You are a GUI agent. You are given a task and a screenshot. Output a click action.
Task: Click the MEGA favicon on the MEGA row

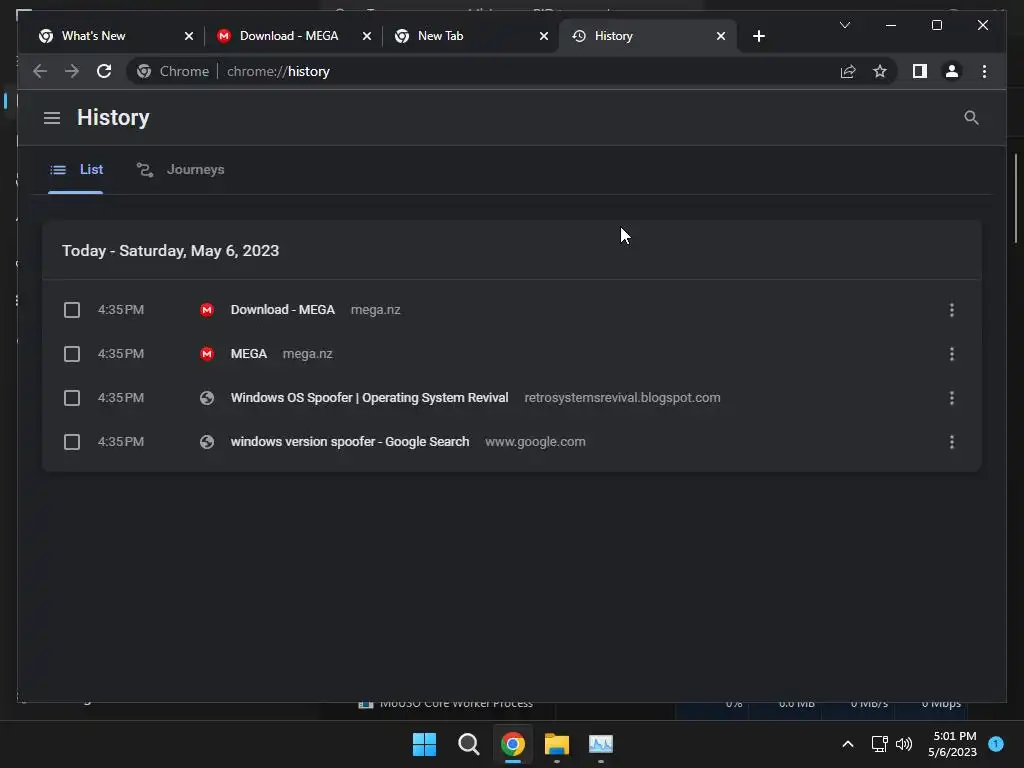coord(207,354)
